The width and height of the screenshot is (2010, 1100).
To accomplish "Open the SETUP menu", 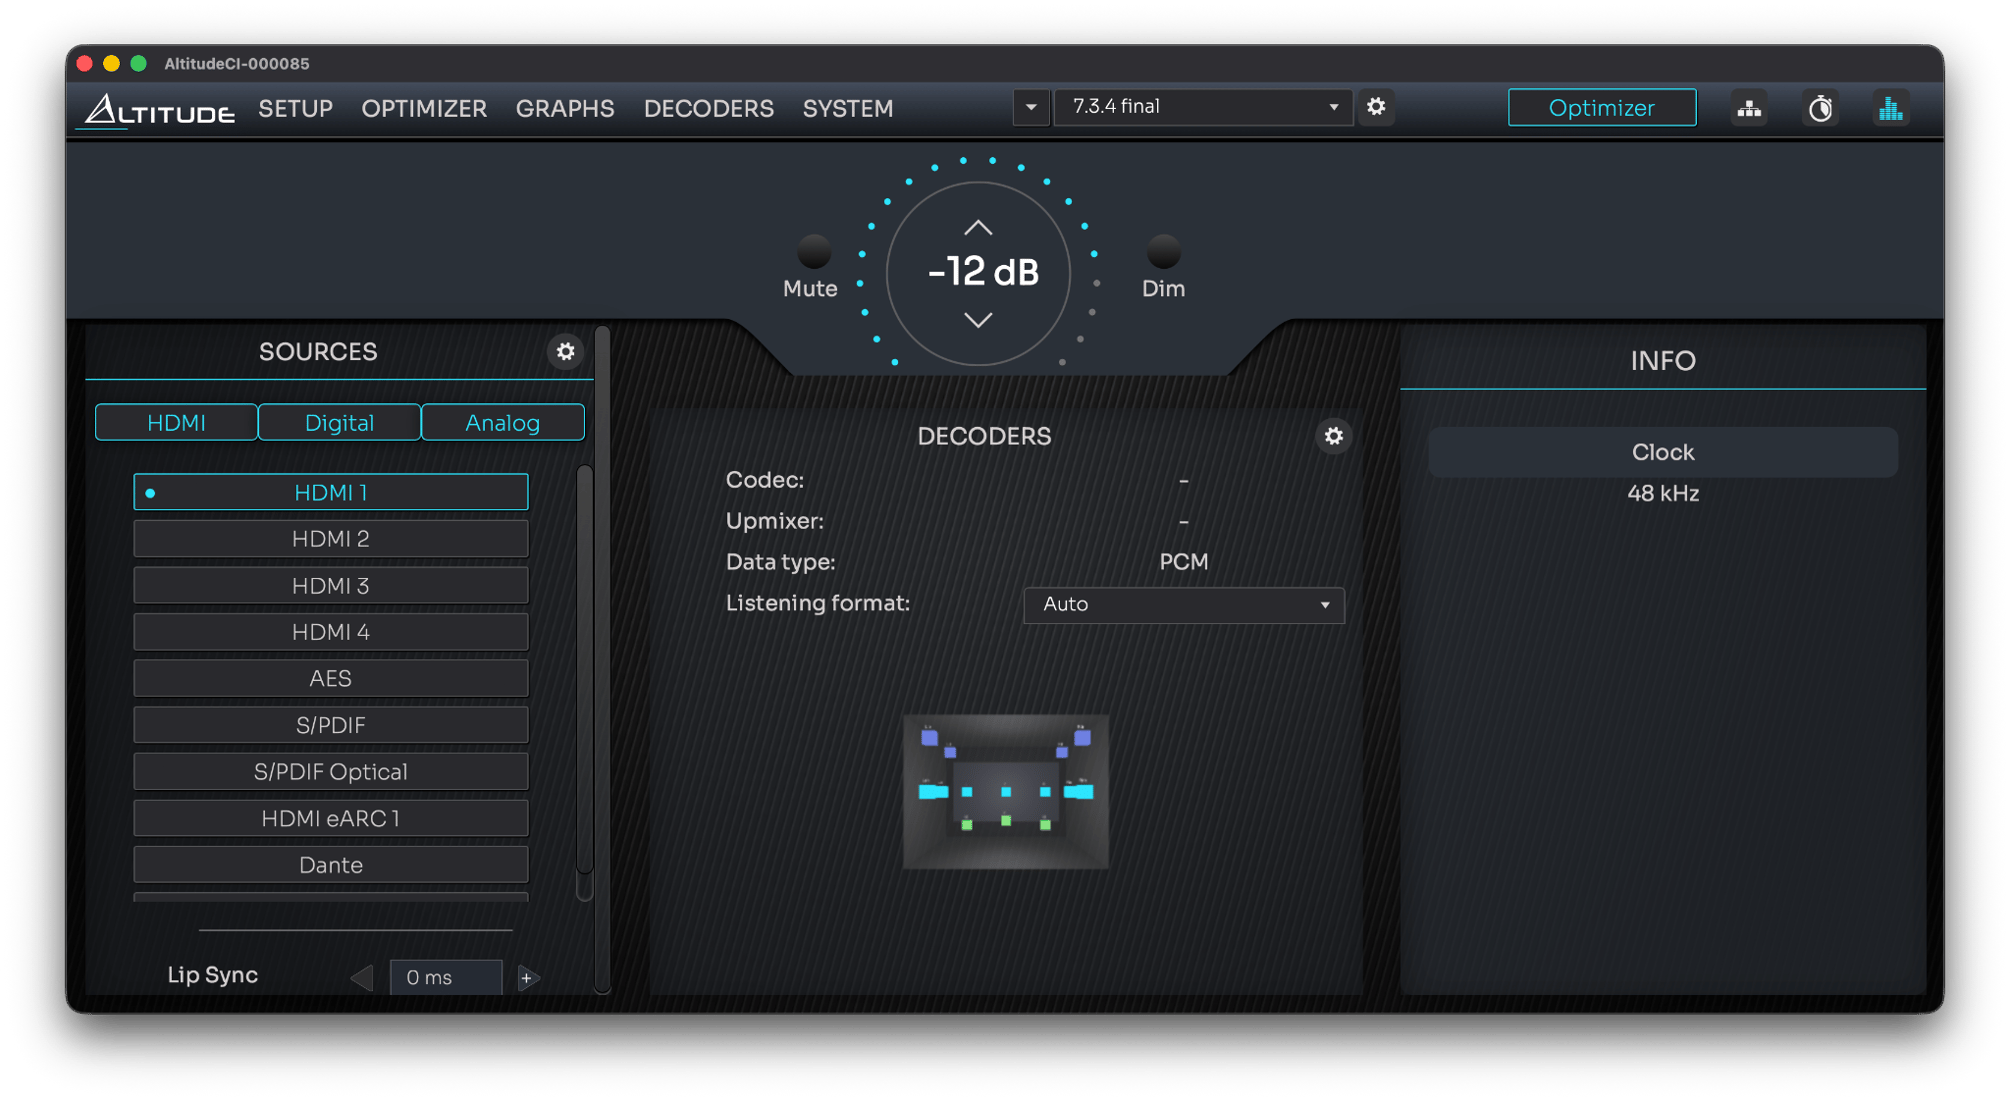I will [296, 108].
